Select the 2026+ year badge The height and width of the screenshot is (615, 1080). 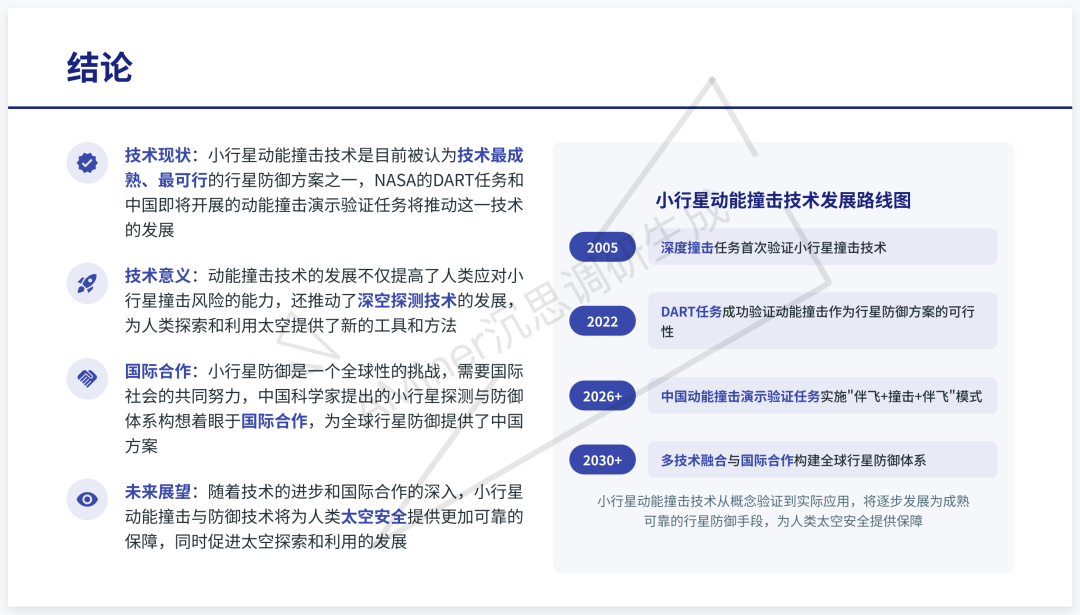pos(602,396)
